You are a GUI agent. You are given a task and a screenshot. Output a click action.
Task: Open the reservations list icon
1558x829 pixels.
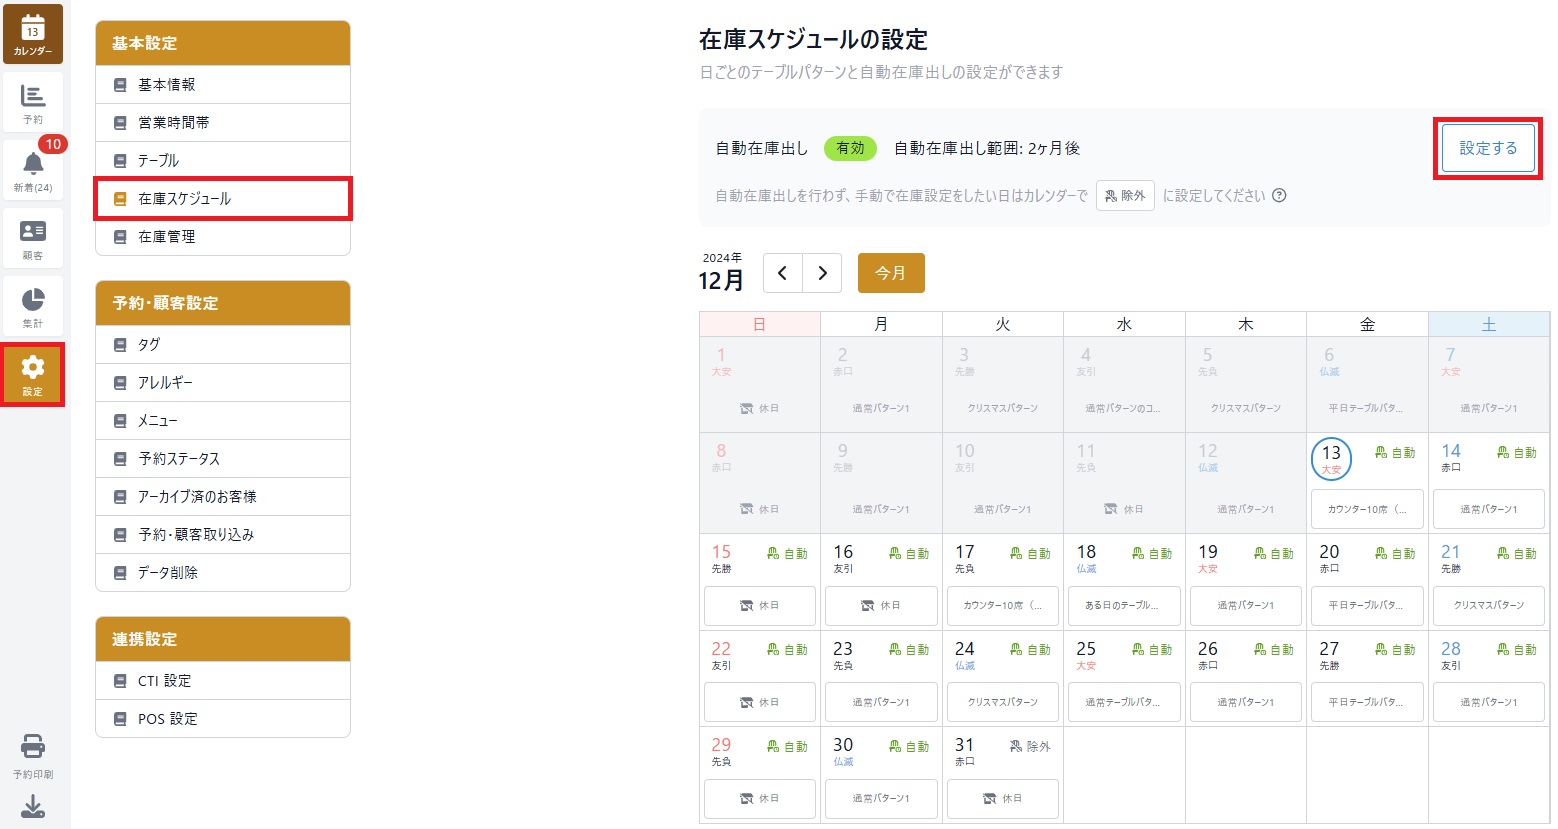(x=33, y=102)
